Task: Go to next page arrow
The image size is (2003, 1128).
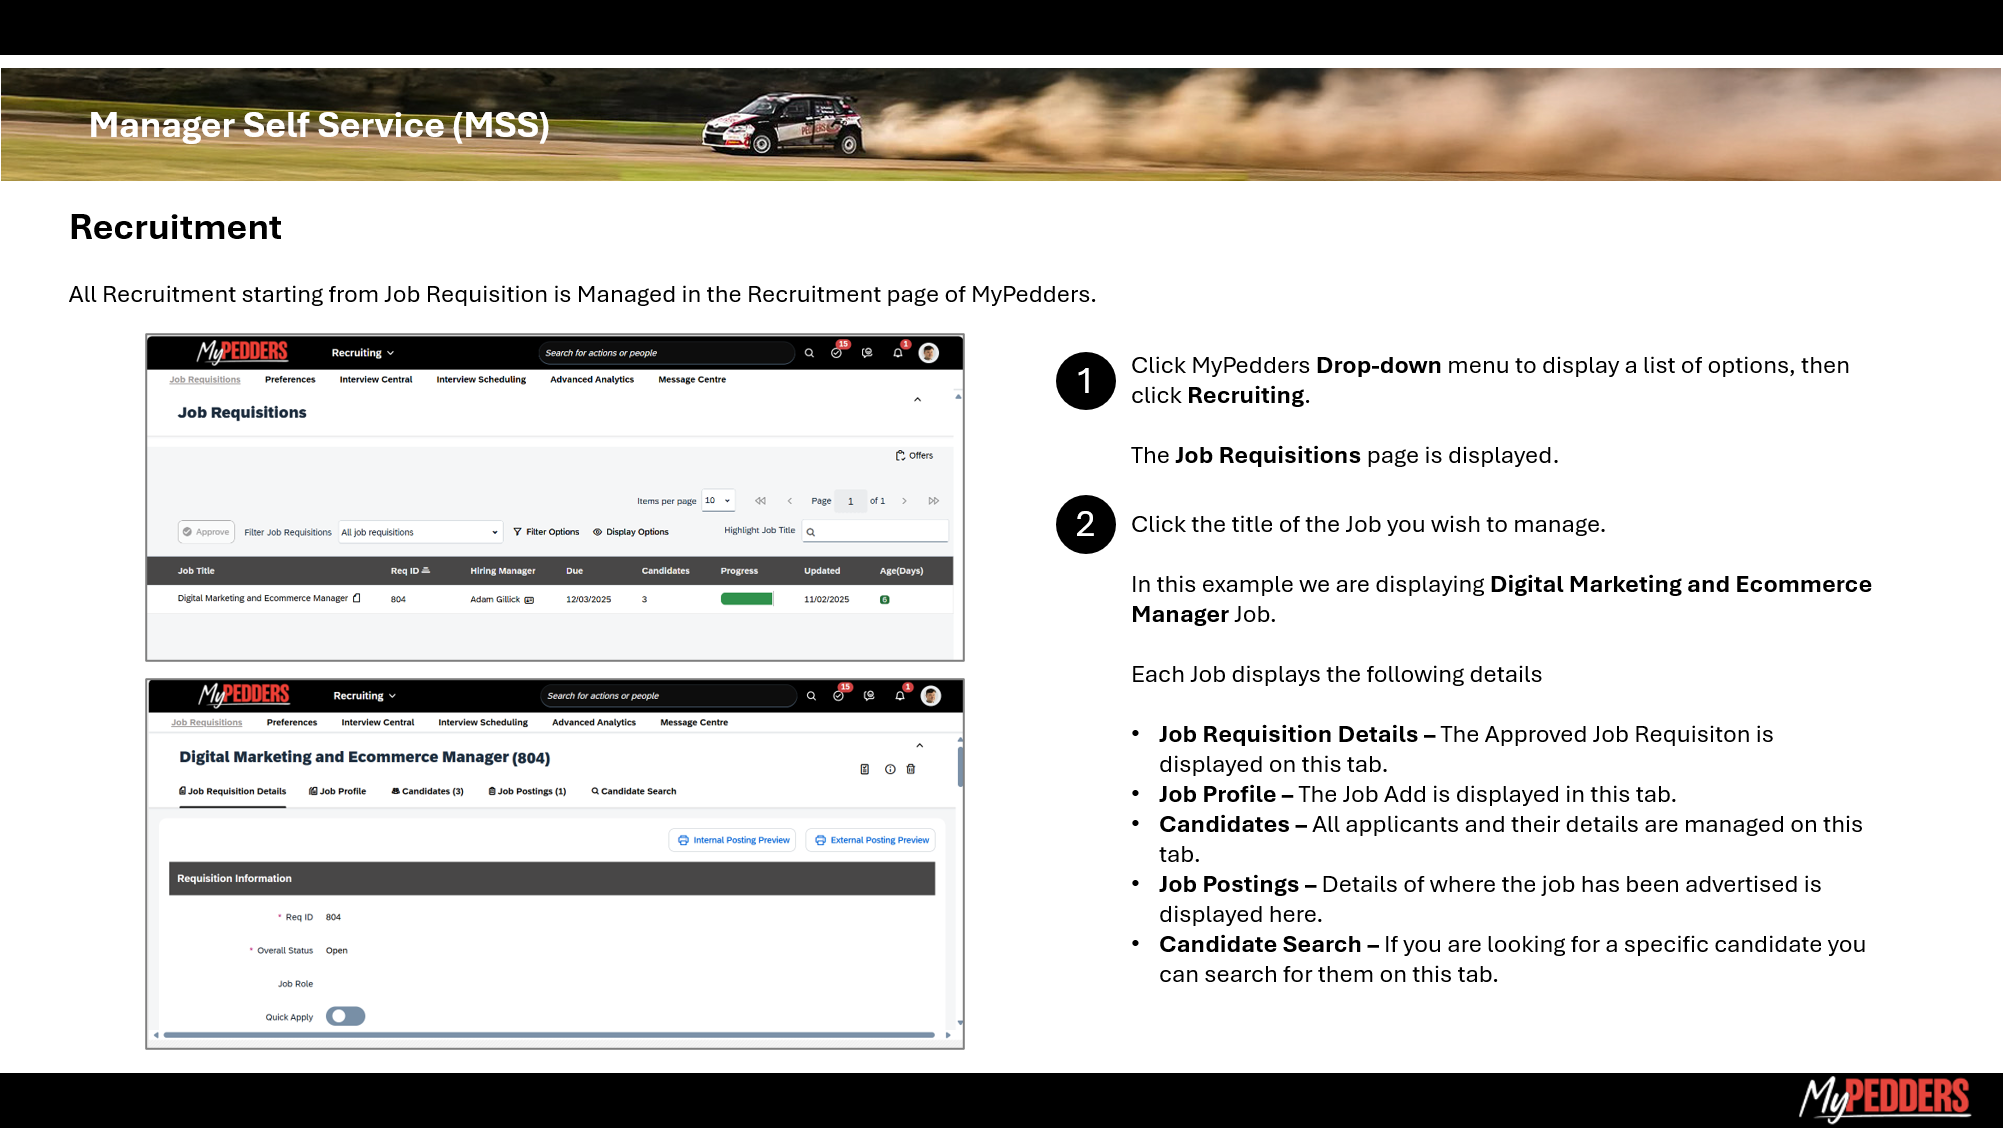Action: (x=904, y=501)
